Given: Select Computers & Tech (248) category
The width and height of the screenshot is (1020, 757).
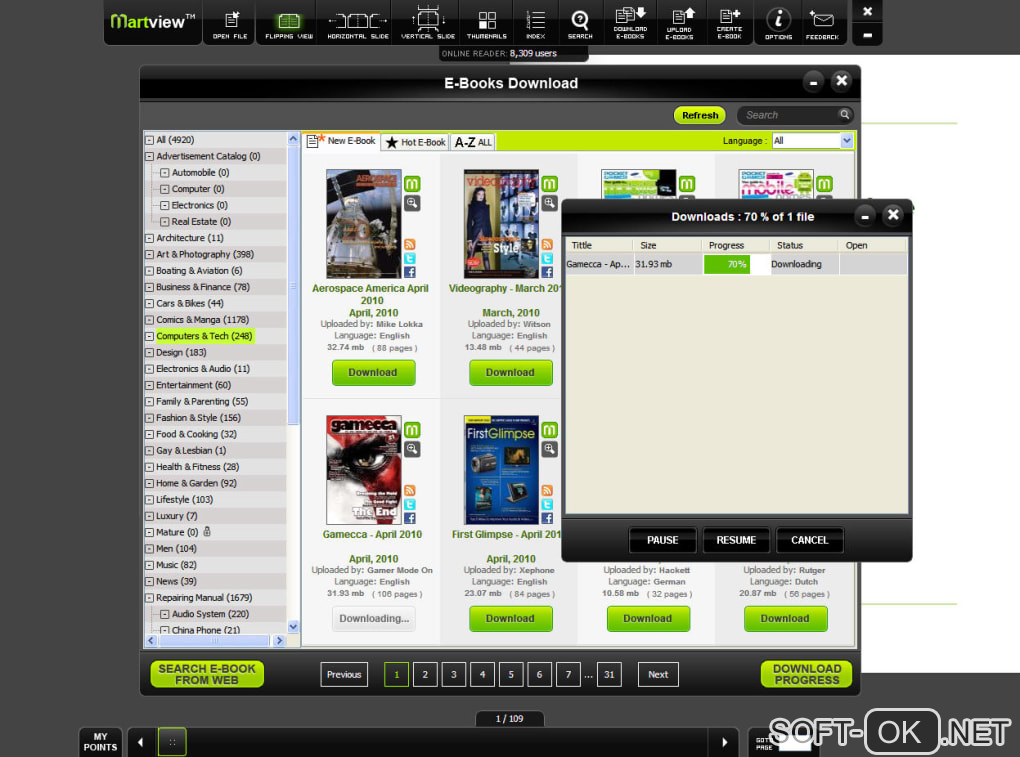Looking at the screenshot, I should pos(204,336).
